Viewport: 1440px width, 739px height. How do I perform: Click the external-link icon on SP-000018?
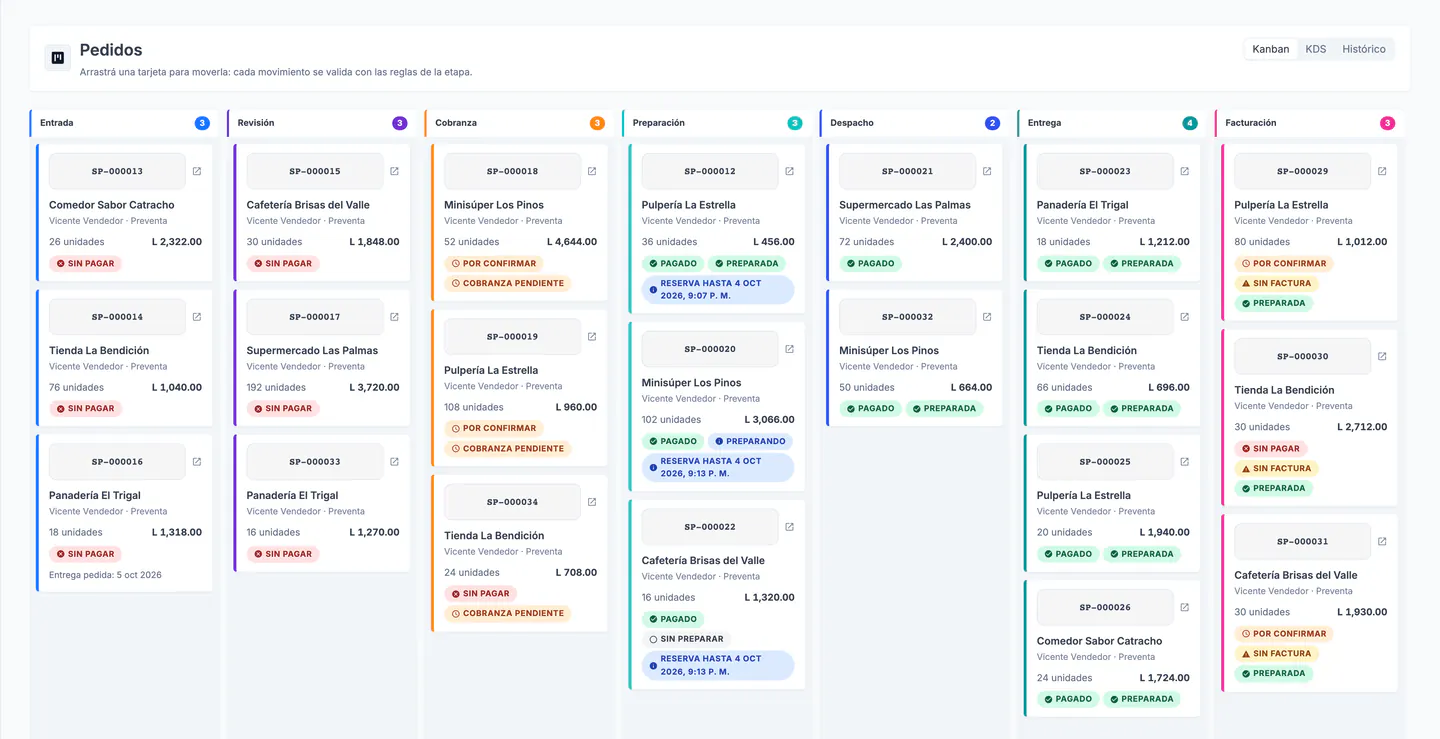click(592, 171)
